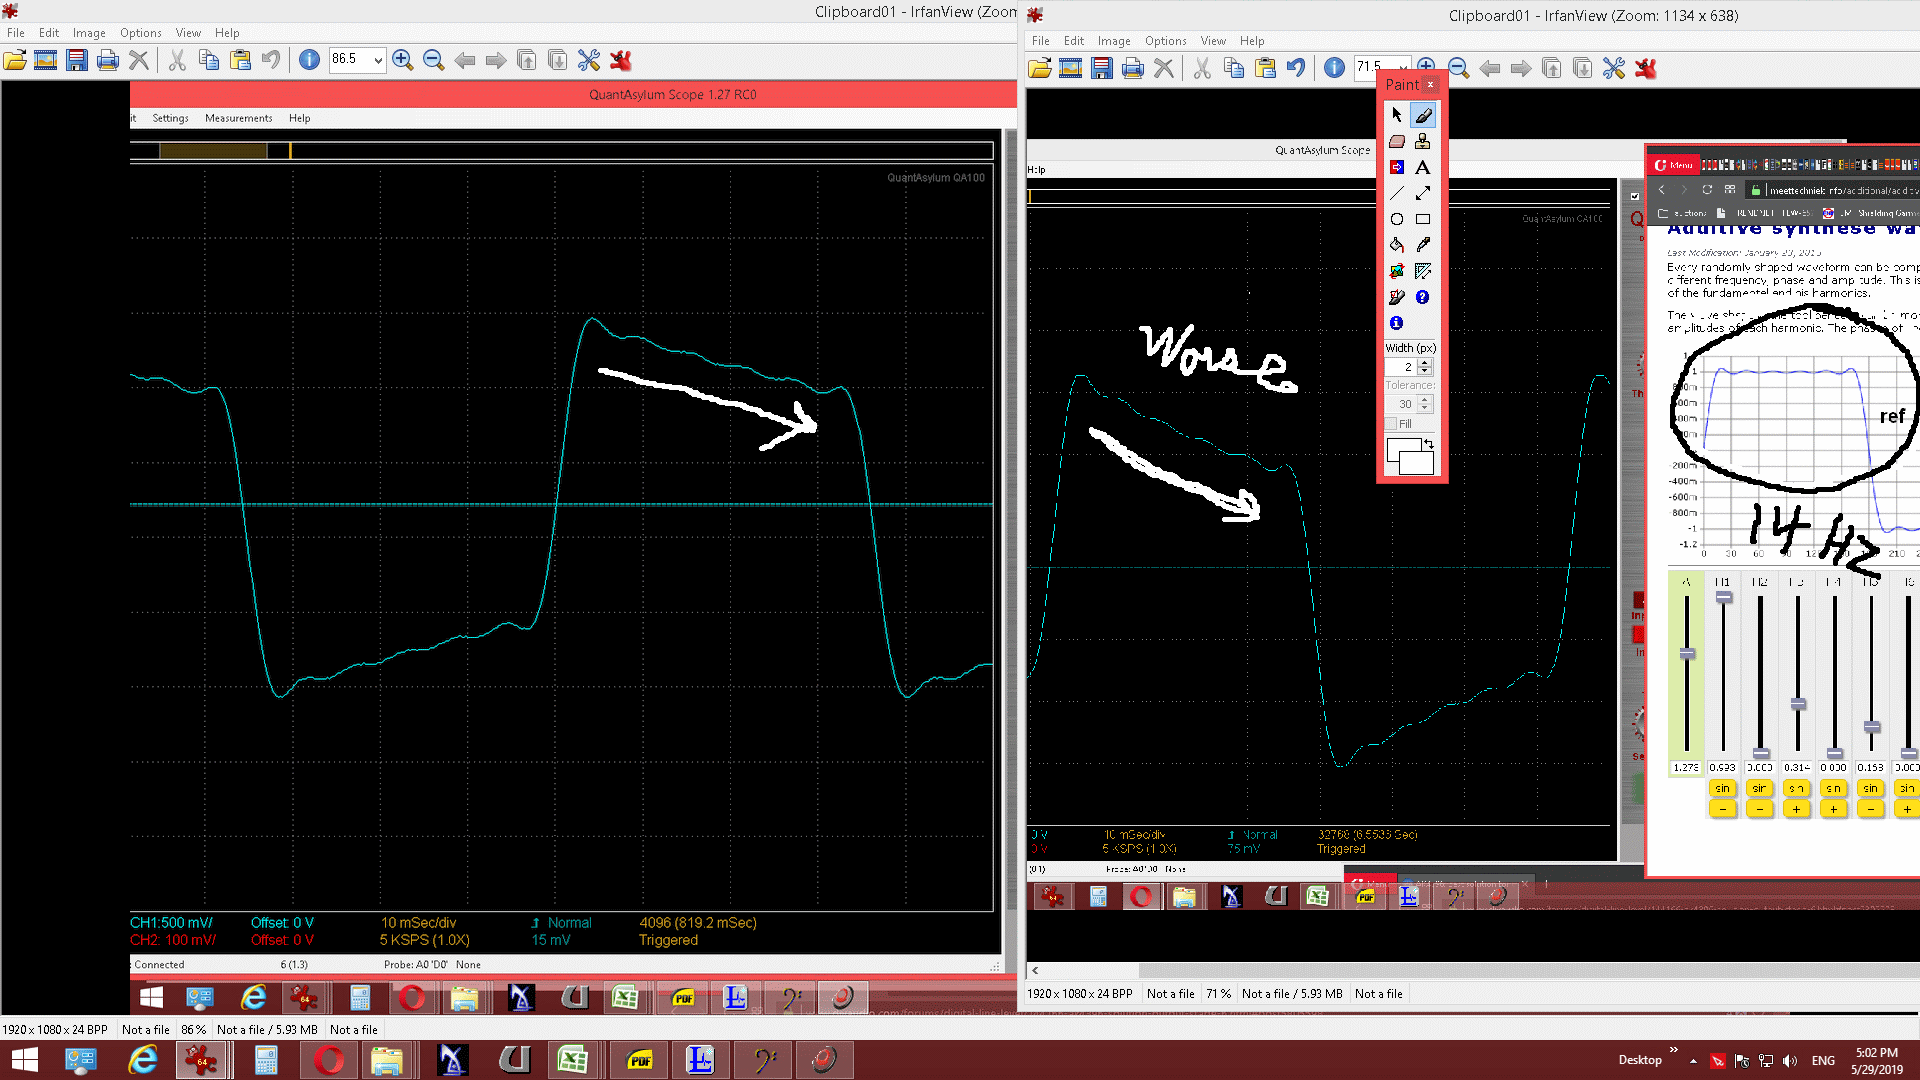Open the File menu in the left IrfanView
Screen dimensions: 1920x1080
pos(16,33)
